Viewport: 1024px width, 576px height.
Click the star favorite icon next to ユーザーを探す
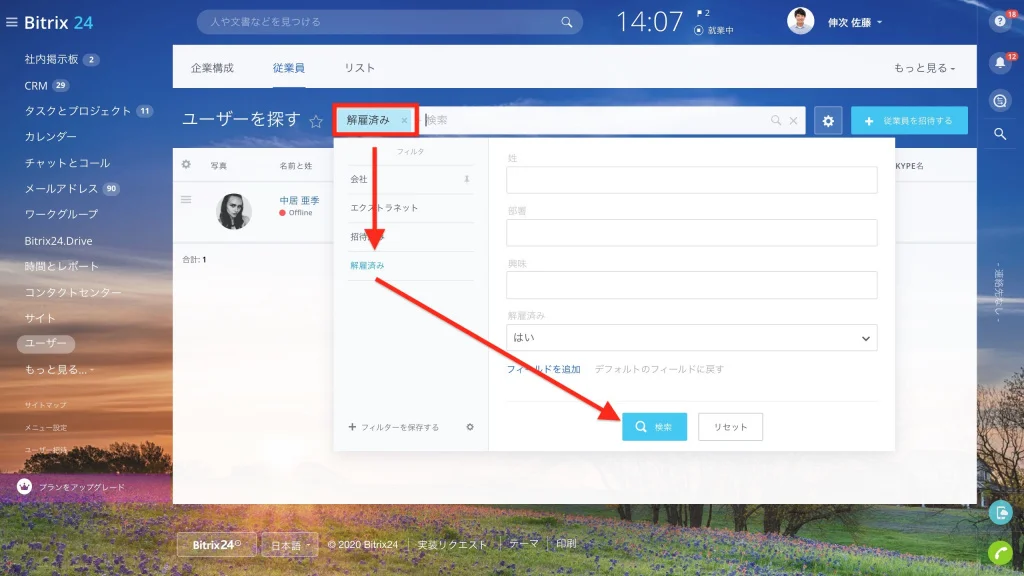tap(316, 121)
